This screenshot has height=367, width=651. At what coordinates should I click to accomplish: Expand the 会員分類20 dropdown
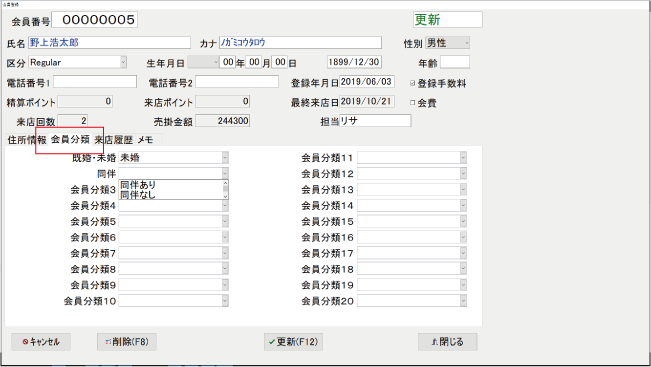coord(463,301)
